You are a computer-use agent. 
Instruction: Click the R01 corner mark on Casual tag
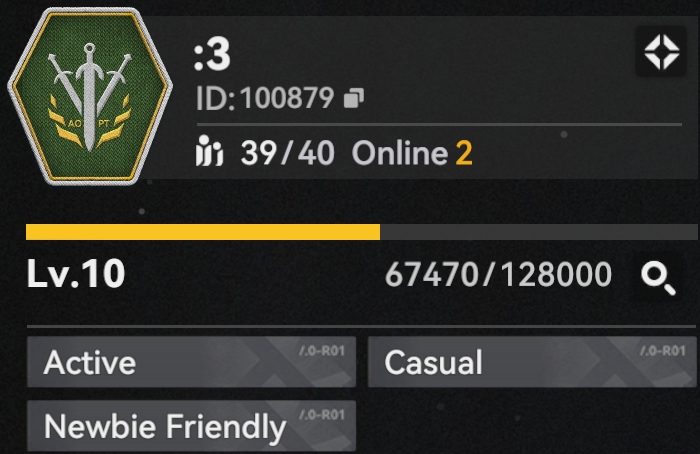pos(662,351)
